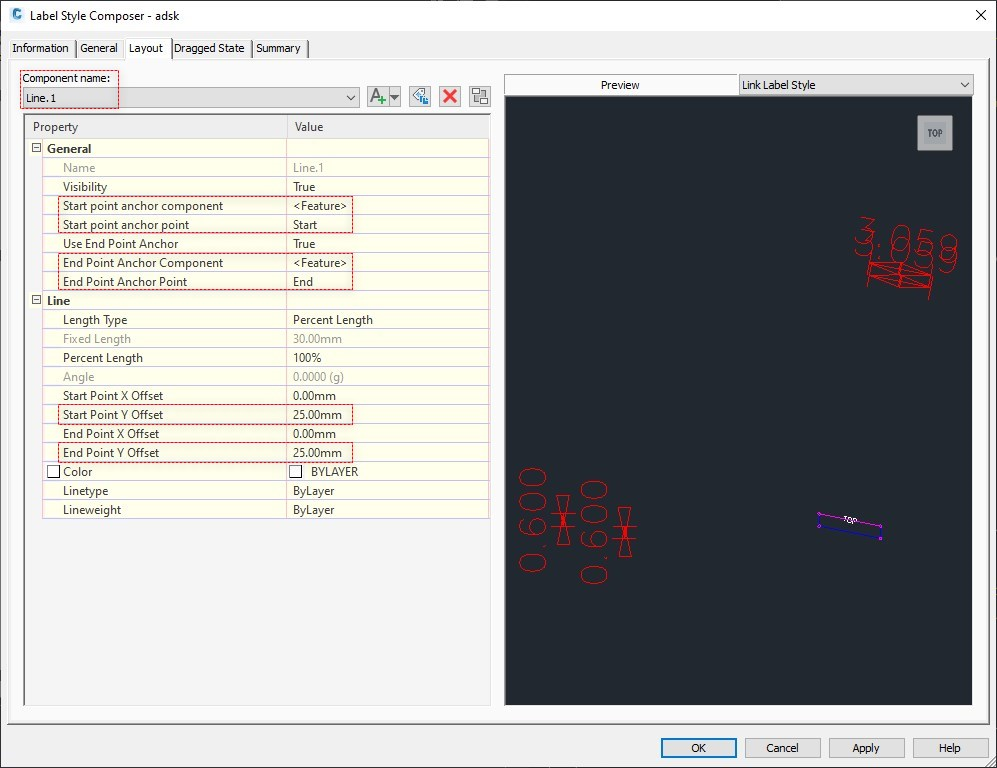This screenshot has height=768, width=997.
Task: Open the Dragged State tab
Action: (x=209, y=48)
